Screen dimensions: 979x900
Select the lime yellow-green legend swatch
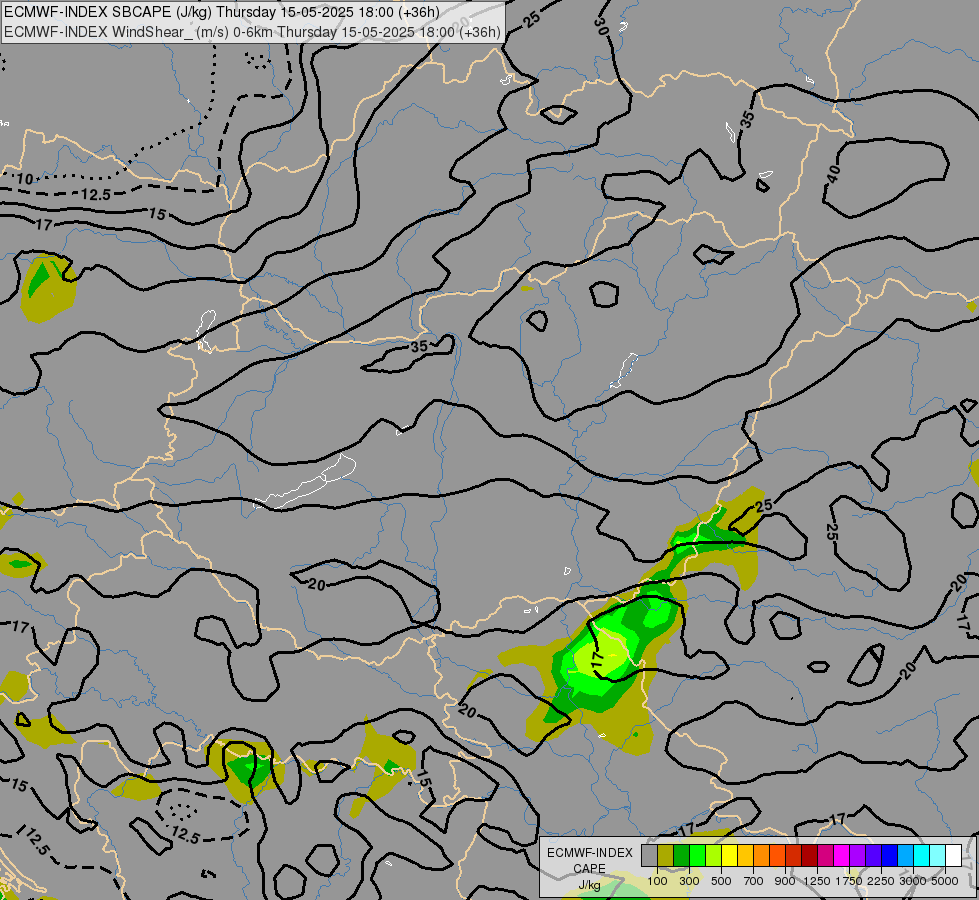coord(714,855)
